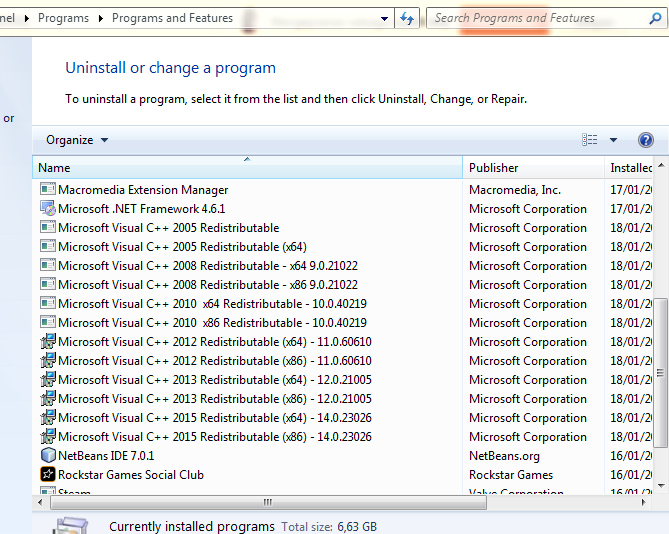
Task: Click the vertical scrollbar up arrow
Action: pos(661,165)
